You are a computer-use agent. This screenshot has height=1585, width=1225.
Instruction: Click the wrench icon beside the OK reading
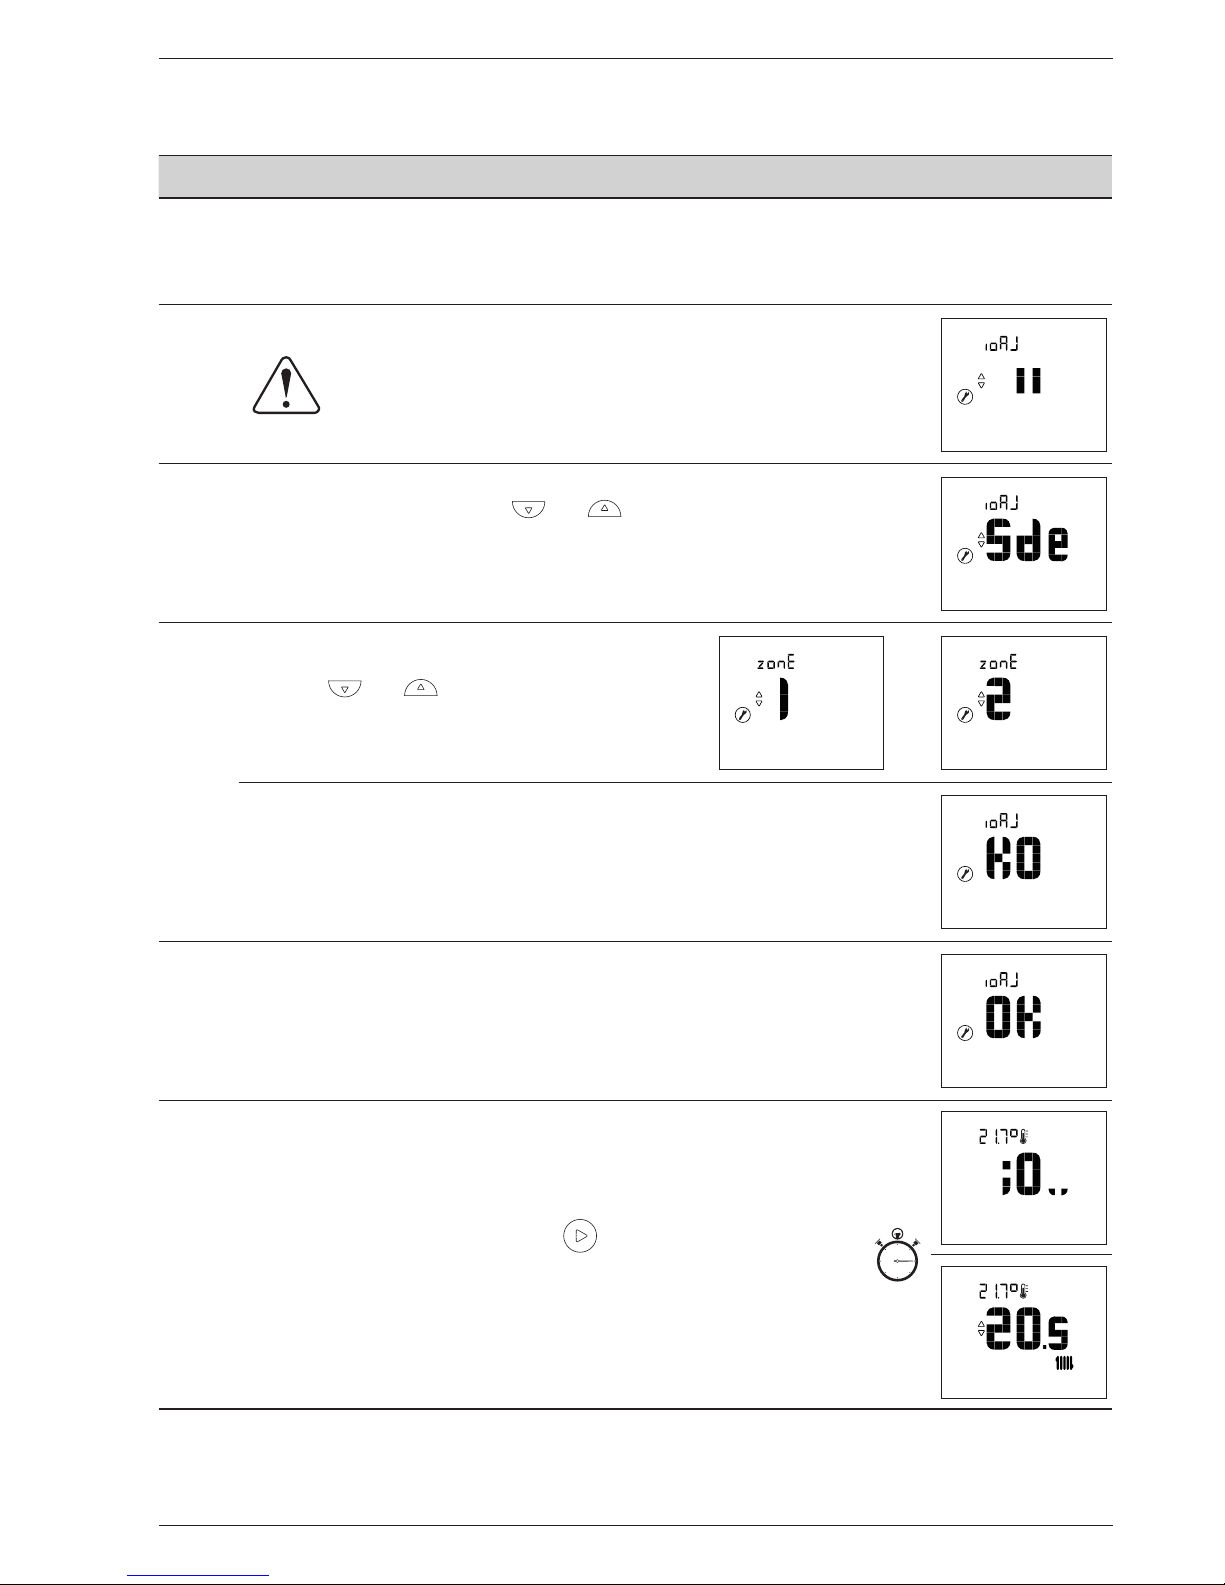click(x=964, y=1033)
